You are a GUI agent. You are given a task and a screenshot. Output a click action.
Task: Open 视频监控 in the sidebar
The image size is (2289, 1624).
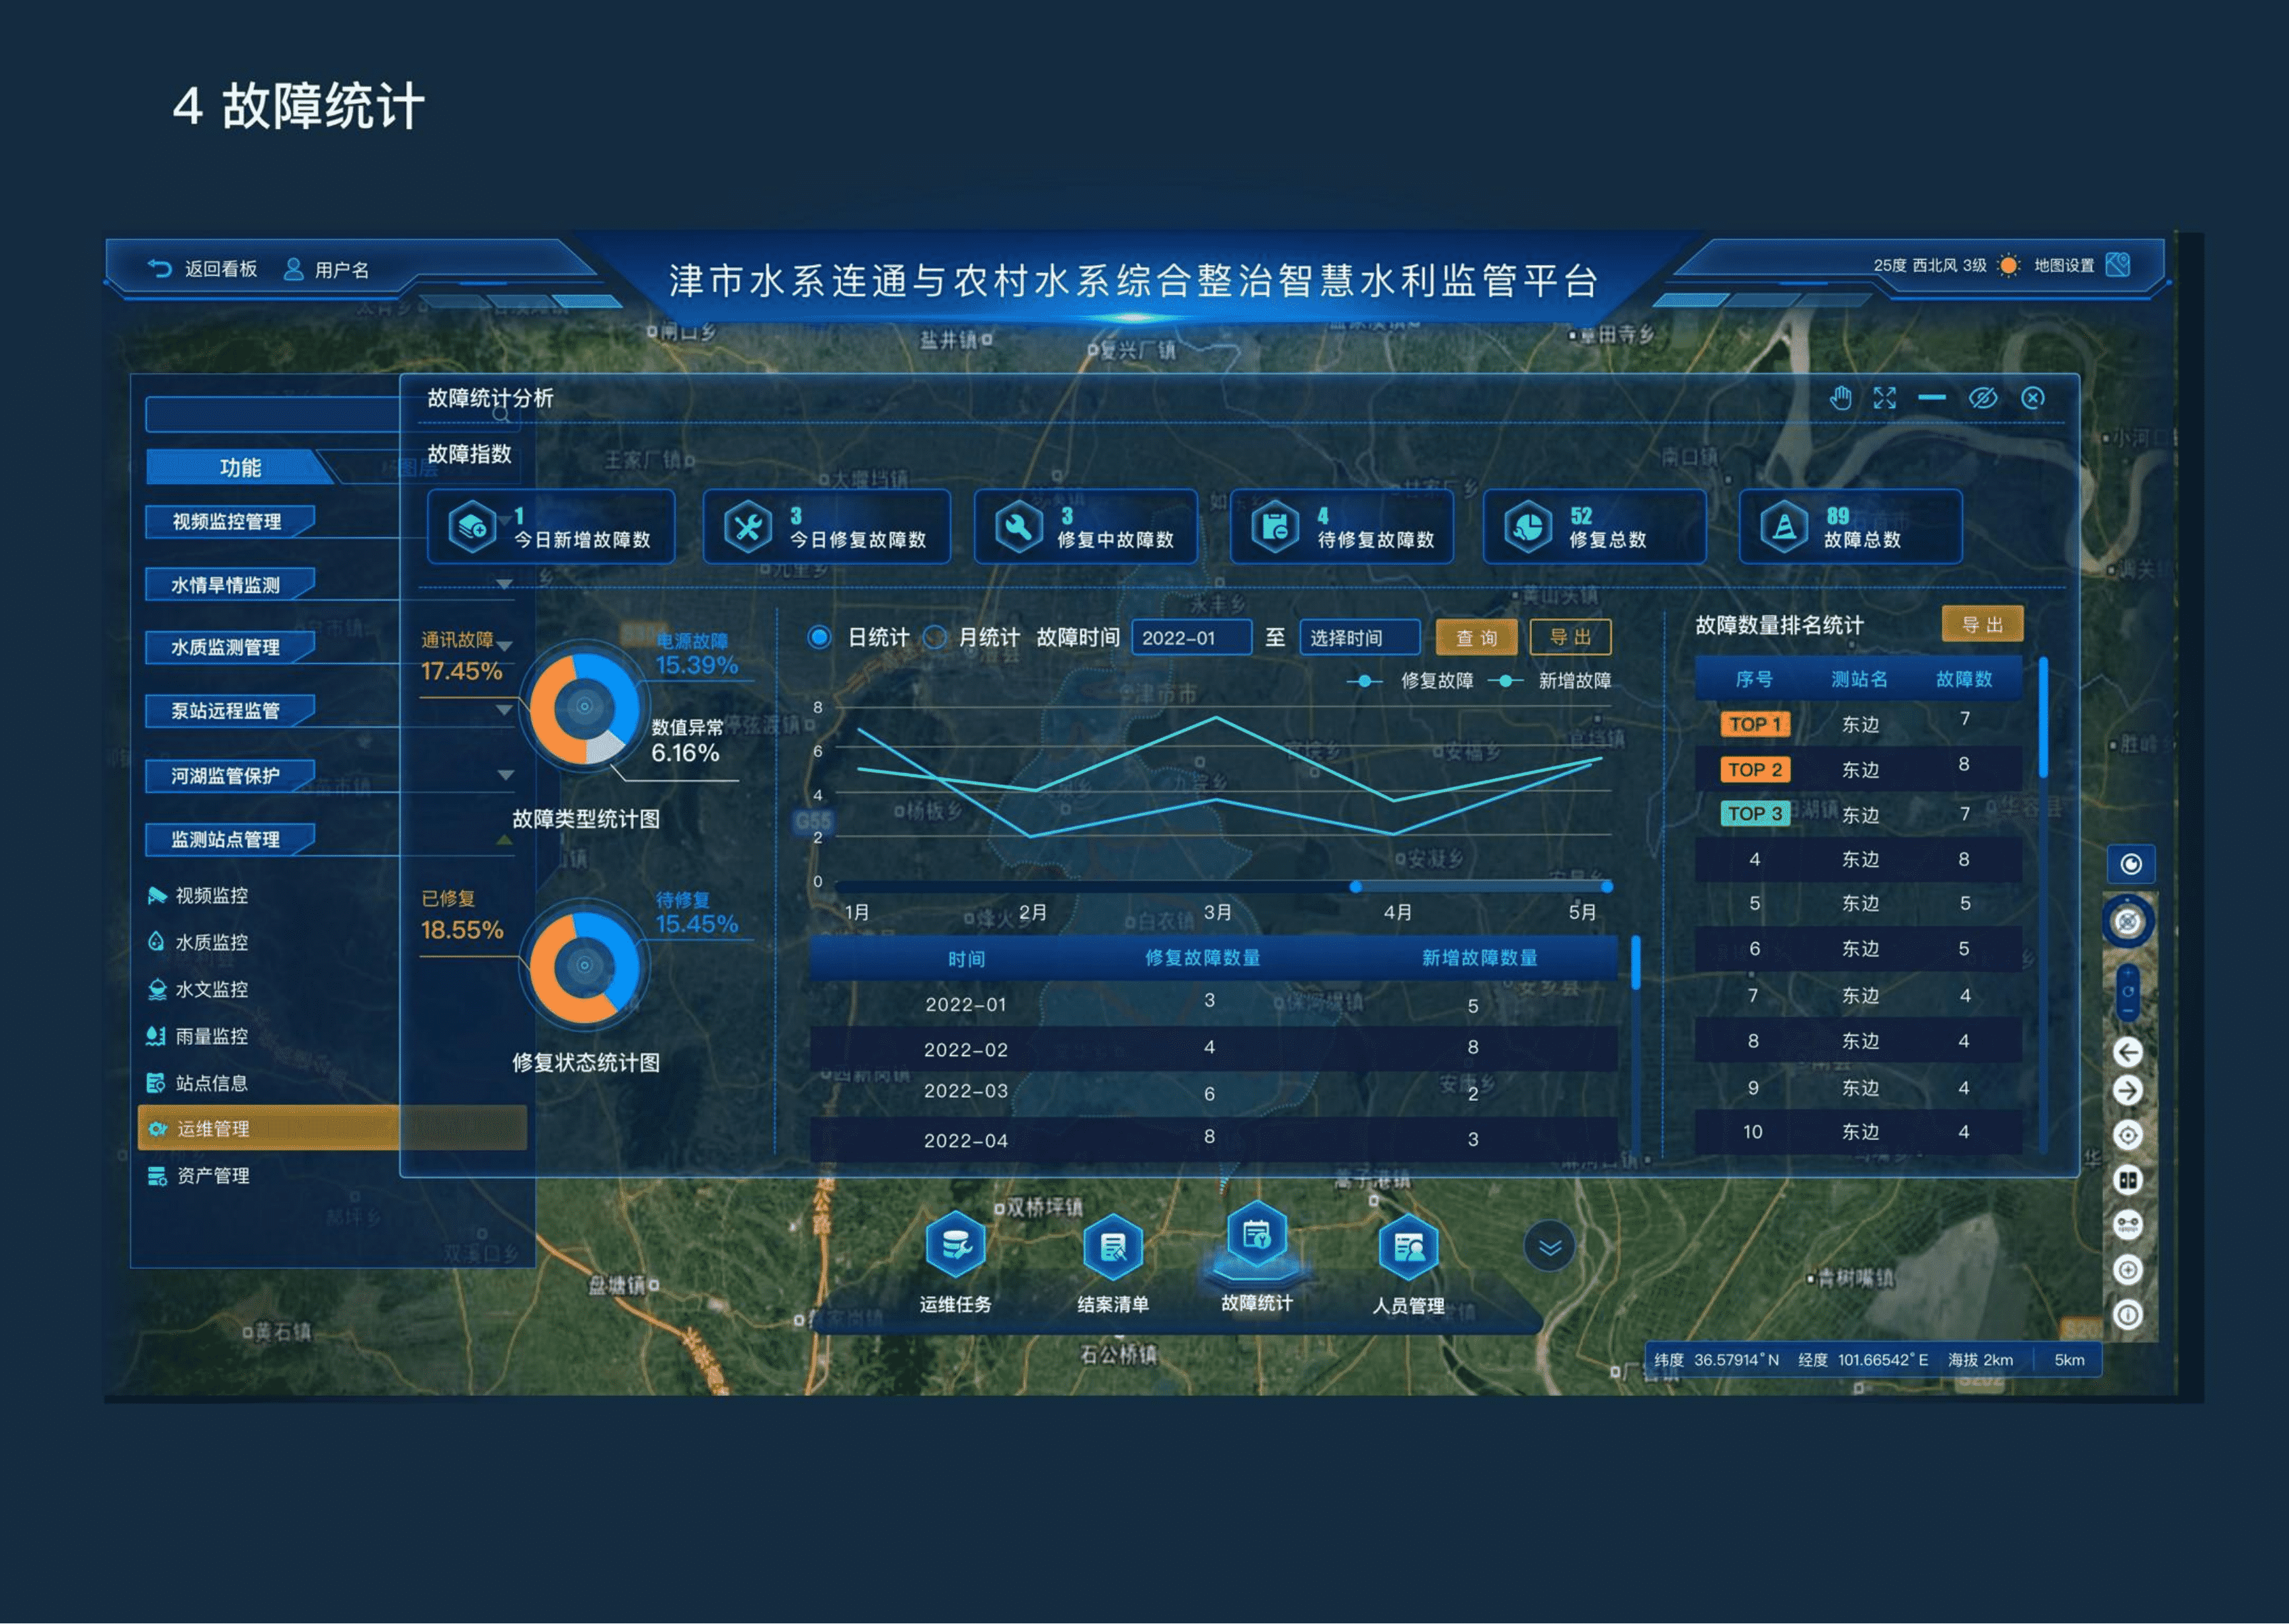click(x=198, y=895)
